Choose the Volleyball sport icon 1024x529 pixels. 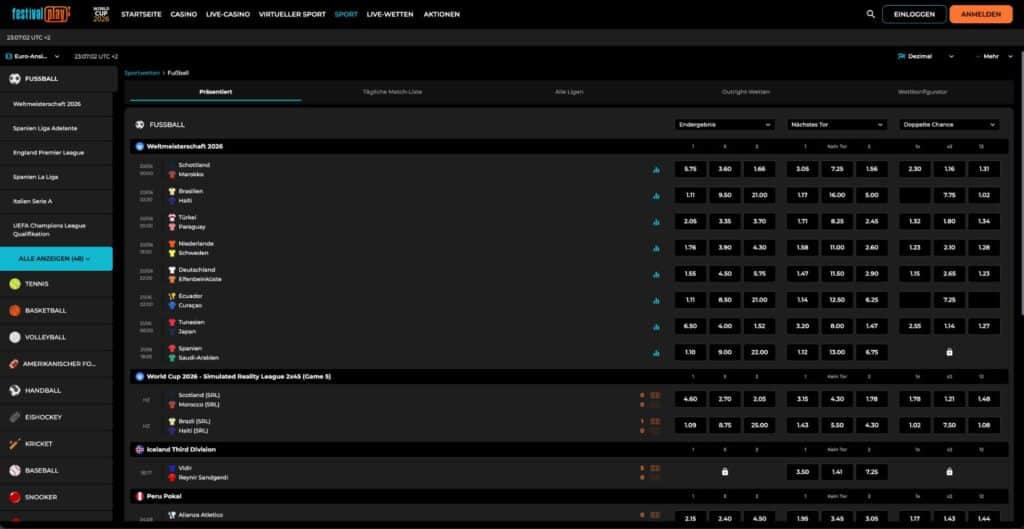pos(14,337)
